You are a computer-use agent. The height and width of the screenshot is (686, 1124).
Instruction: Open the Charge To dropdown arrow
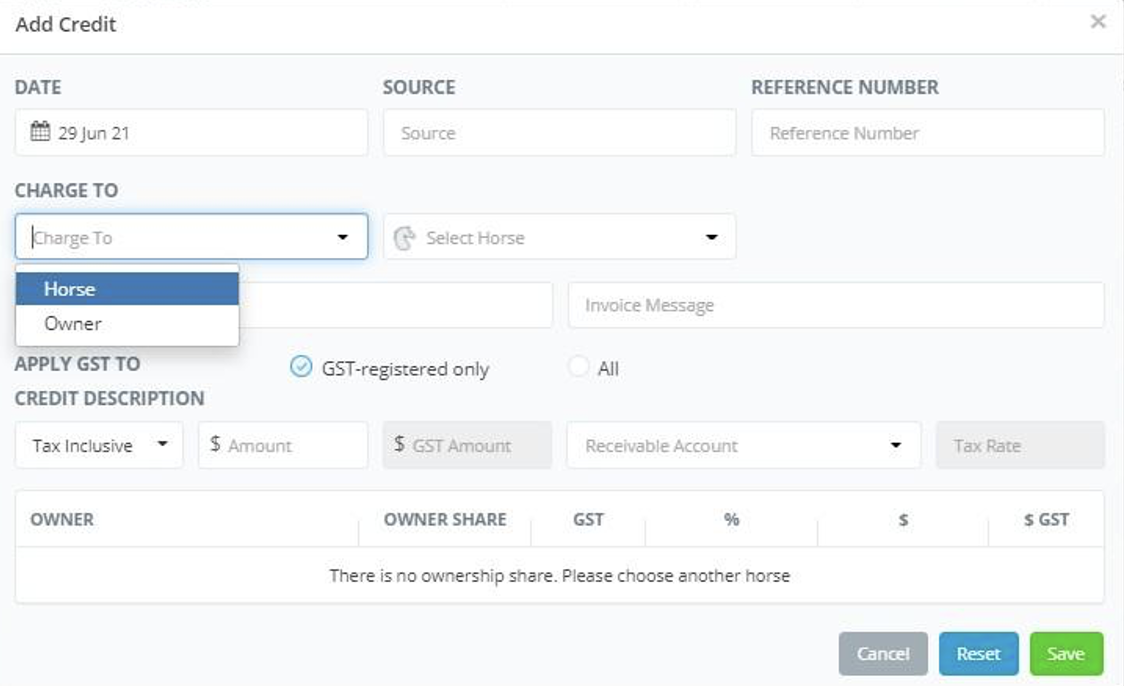(343, 238)
